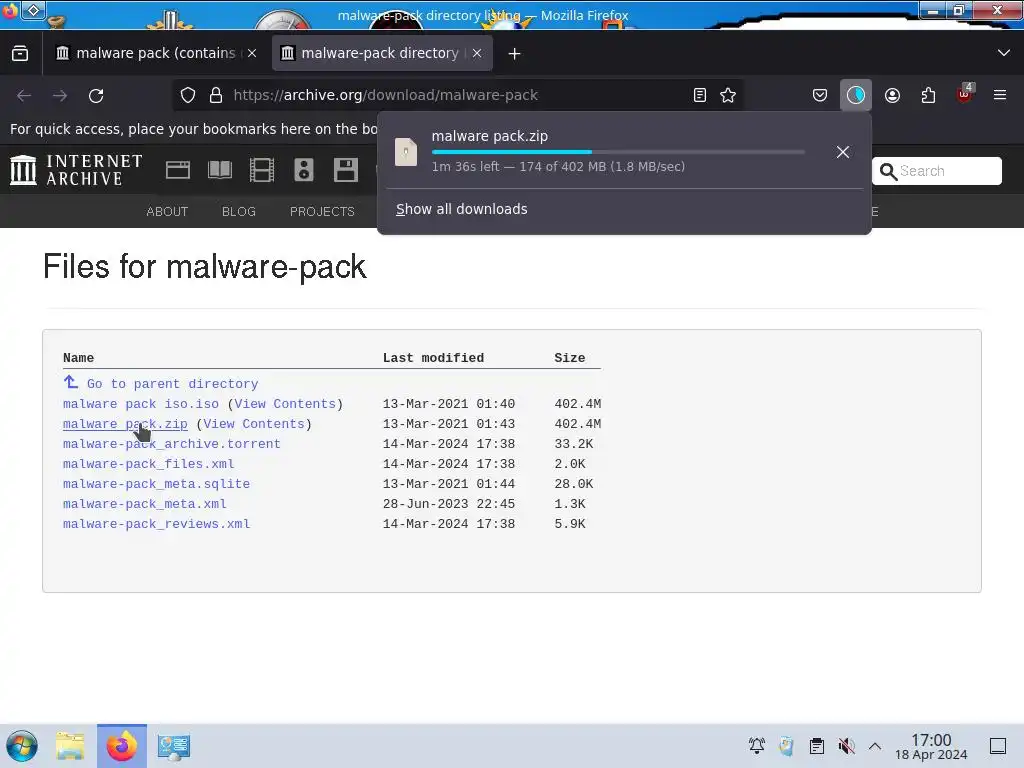Open file manager from taskbar
Image resolution: width=1024 pixels, height=768 pixels.
pos(70,746)
